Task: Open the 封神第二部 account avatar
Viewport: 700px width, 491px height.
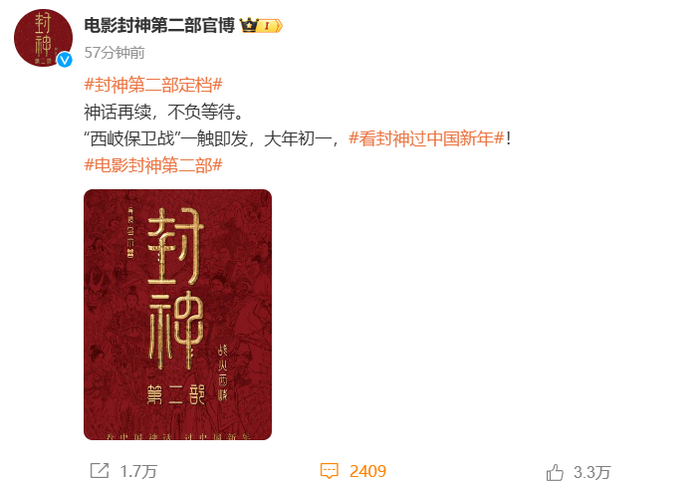Action: point(43,38)
